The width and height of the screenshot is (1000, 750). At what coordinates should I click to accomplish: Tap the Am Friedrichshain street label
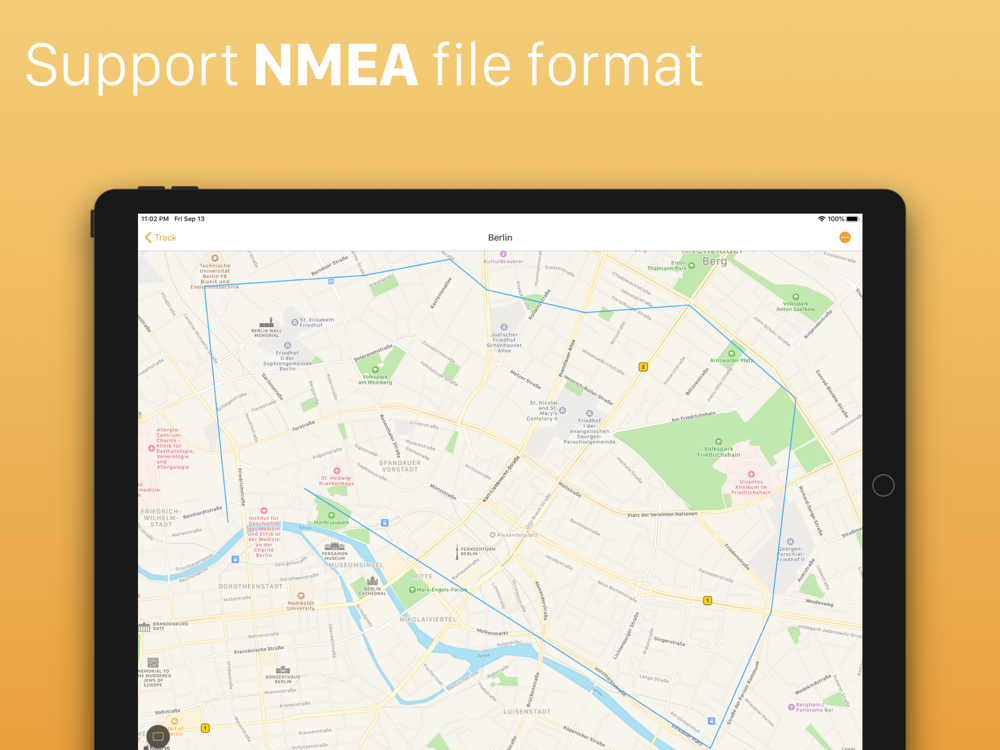pyautogui.click(x=693, y=416)
